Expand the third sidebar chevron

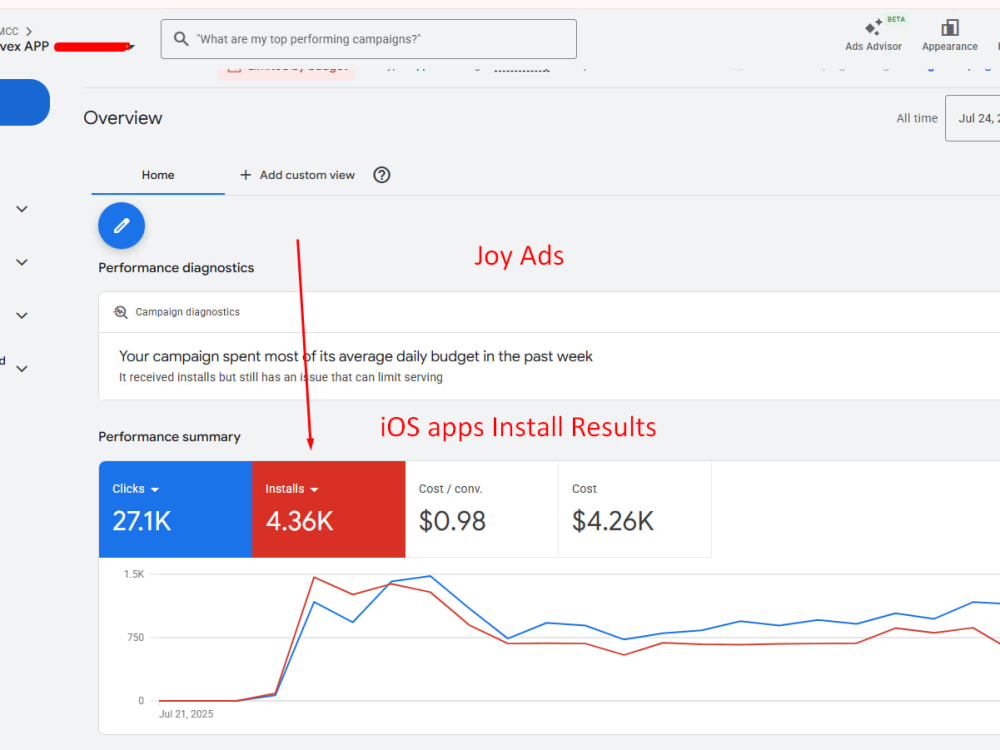(x=22, y=316)
